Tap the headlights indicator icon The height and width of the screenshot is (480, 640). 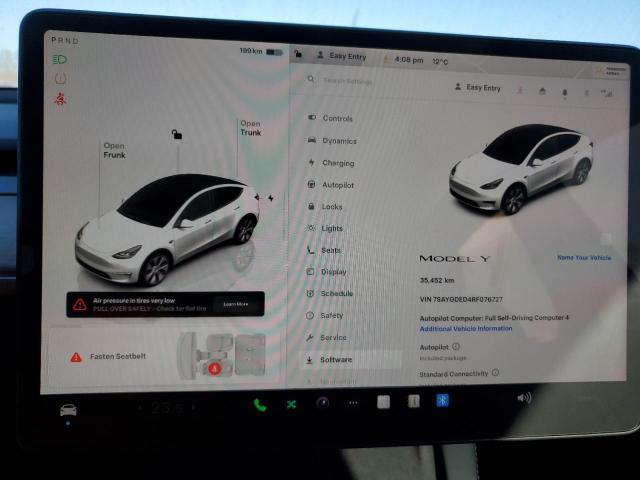(x=60, y=59)
